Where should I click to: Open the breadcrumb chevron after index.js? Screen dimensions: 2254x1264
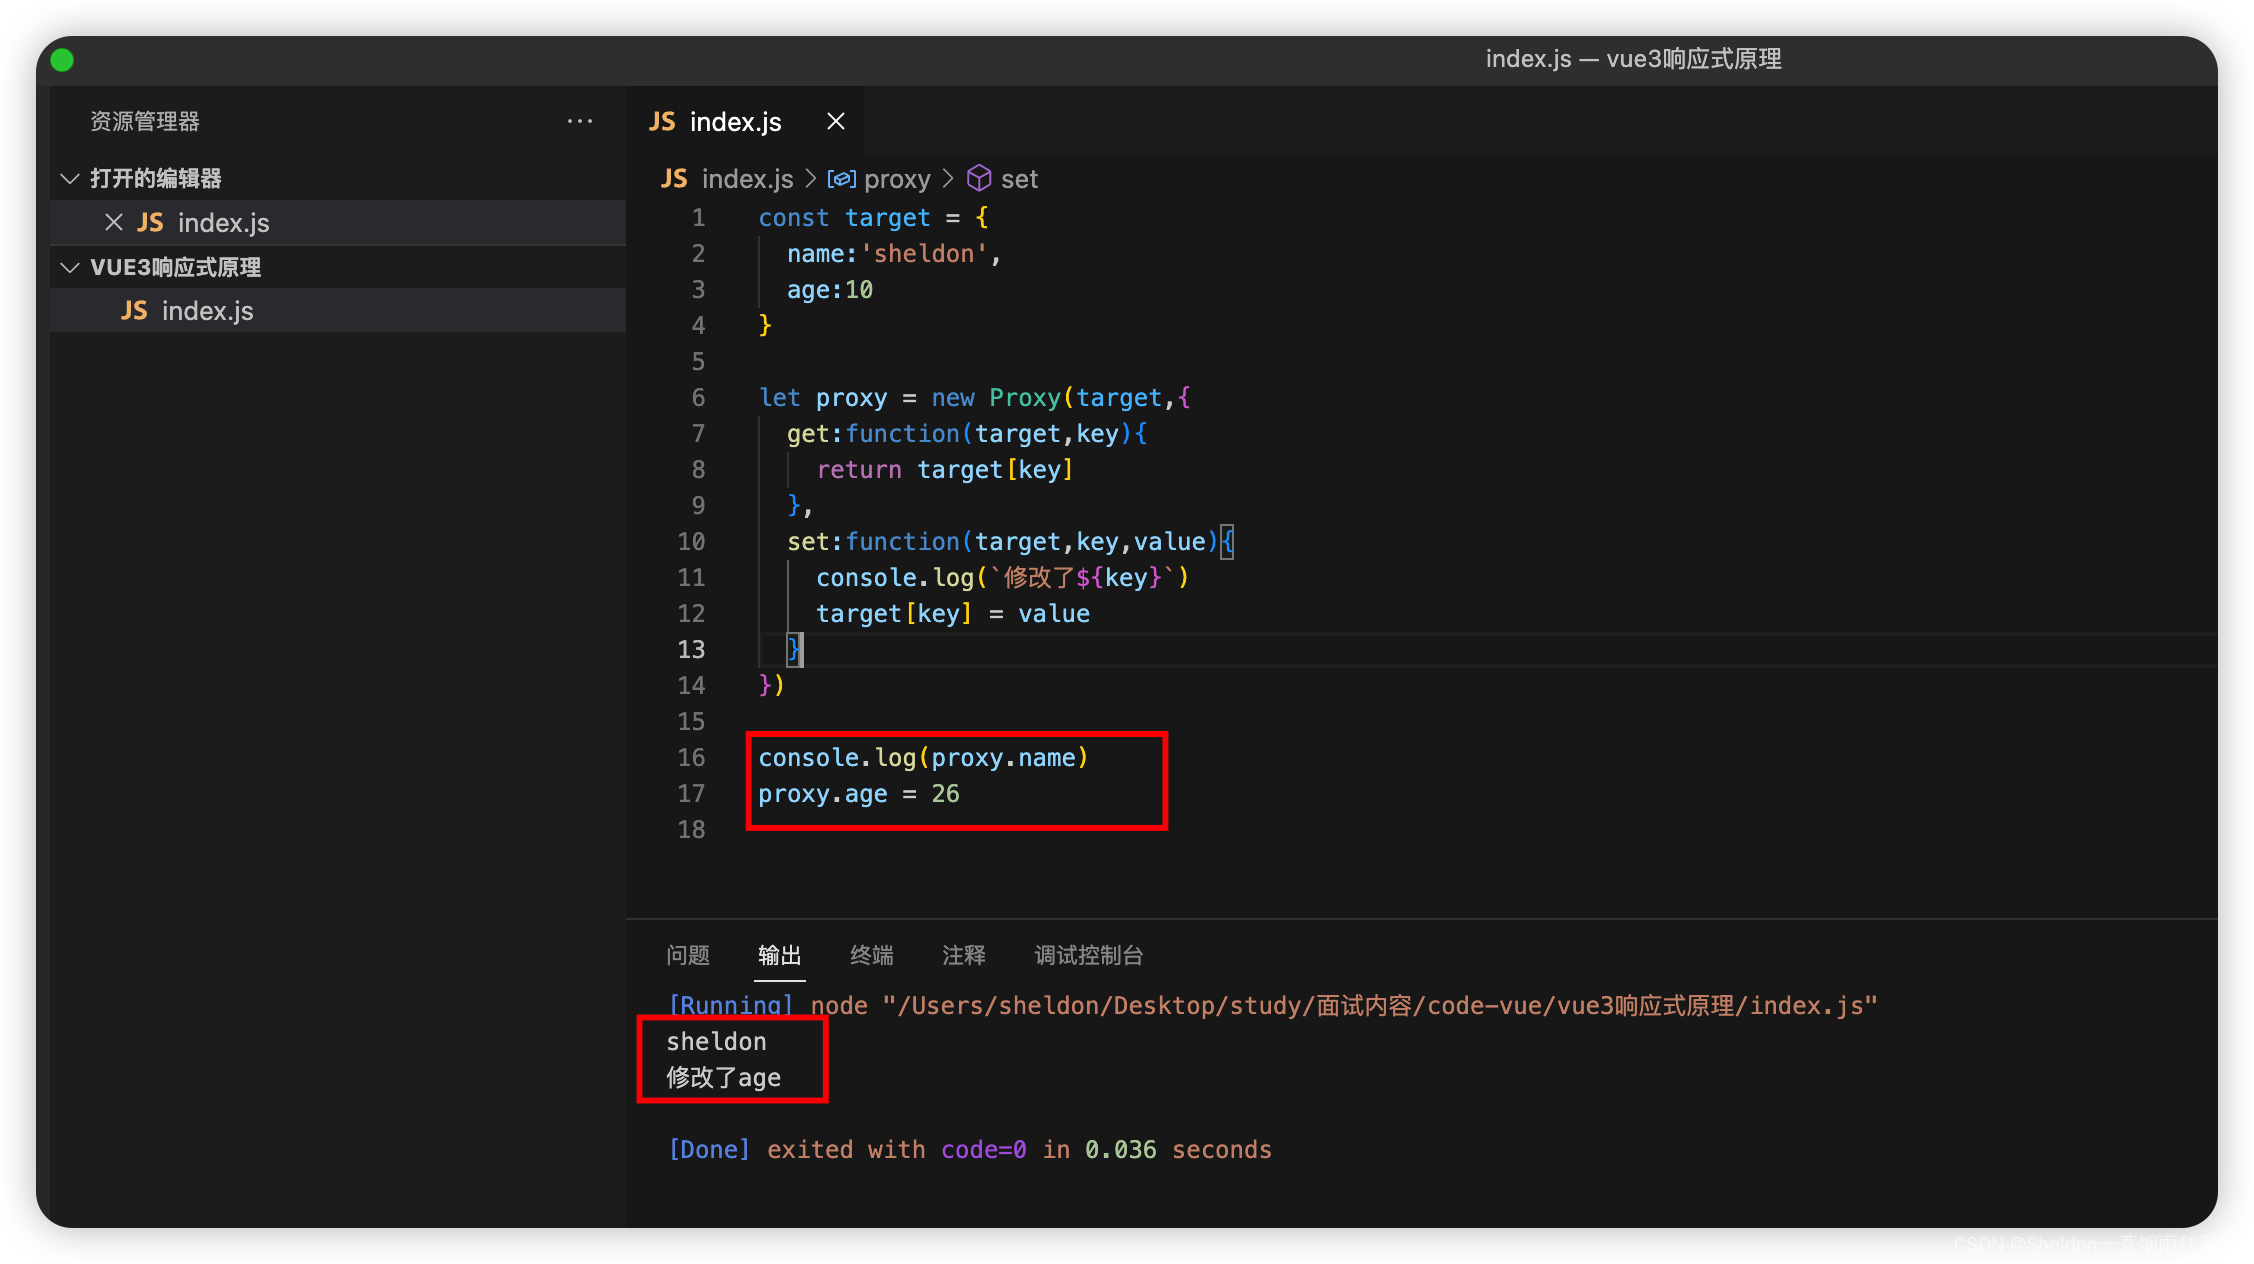point(810,179)
